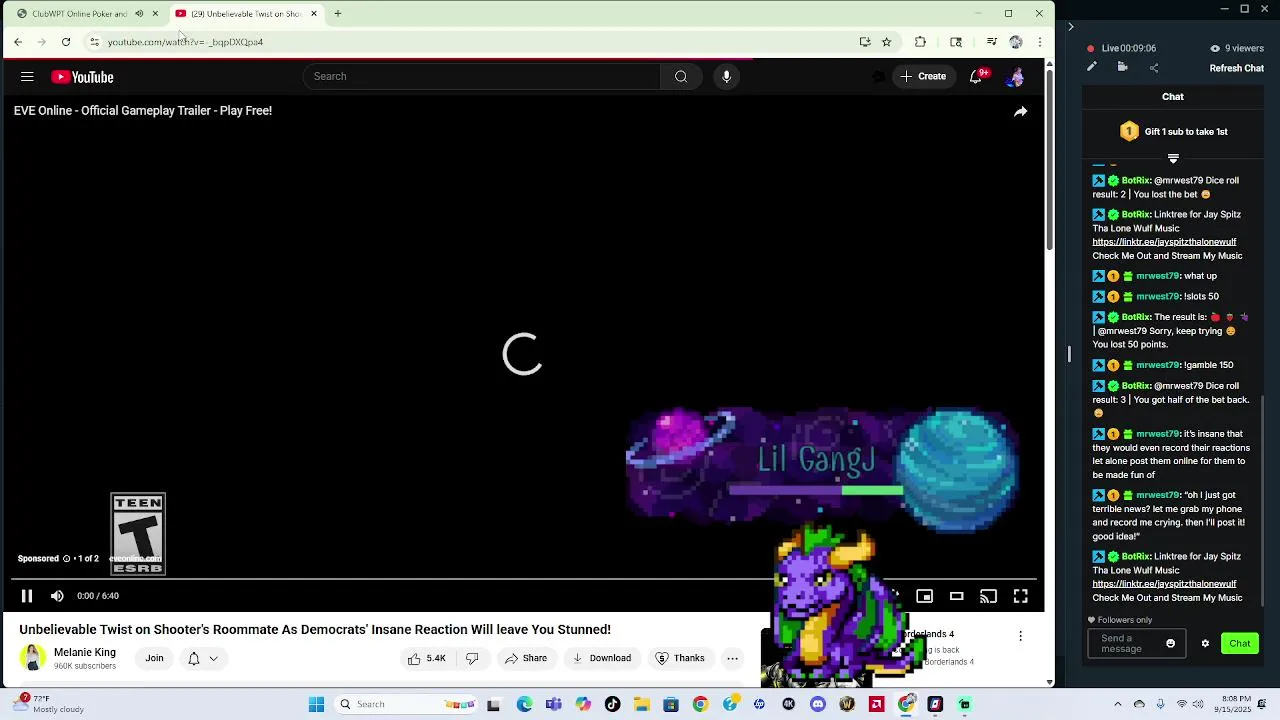Bookmark this page with star icon
Screen dimensions: 1280x720
point(886,42)
